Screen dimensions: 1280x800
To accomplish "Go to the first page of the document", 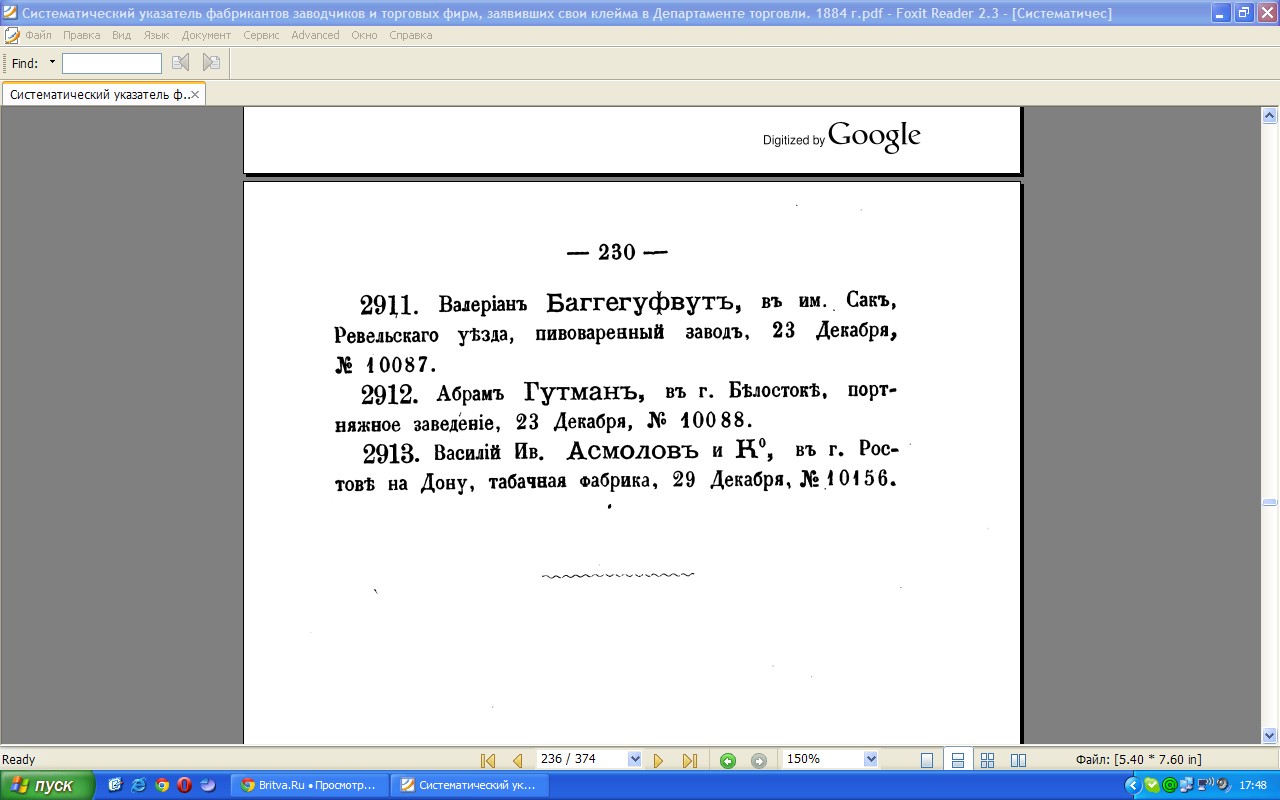I will tap(488, 760).
